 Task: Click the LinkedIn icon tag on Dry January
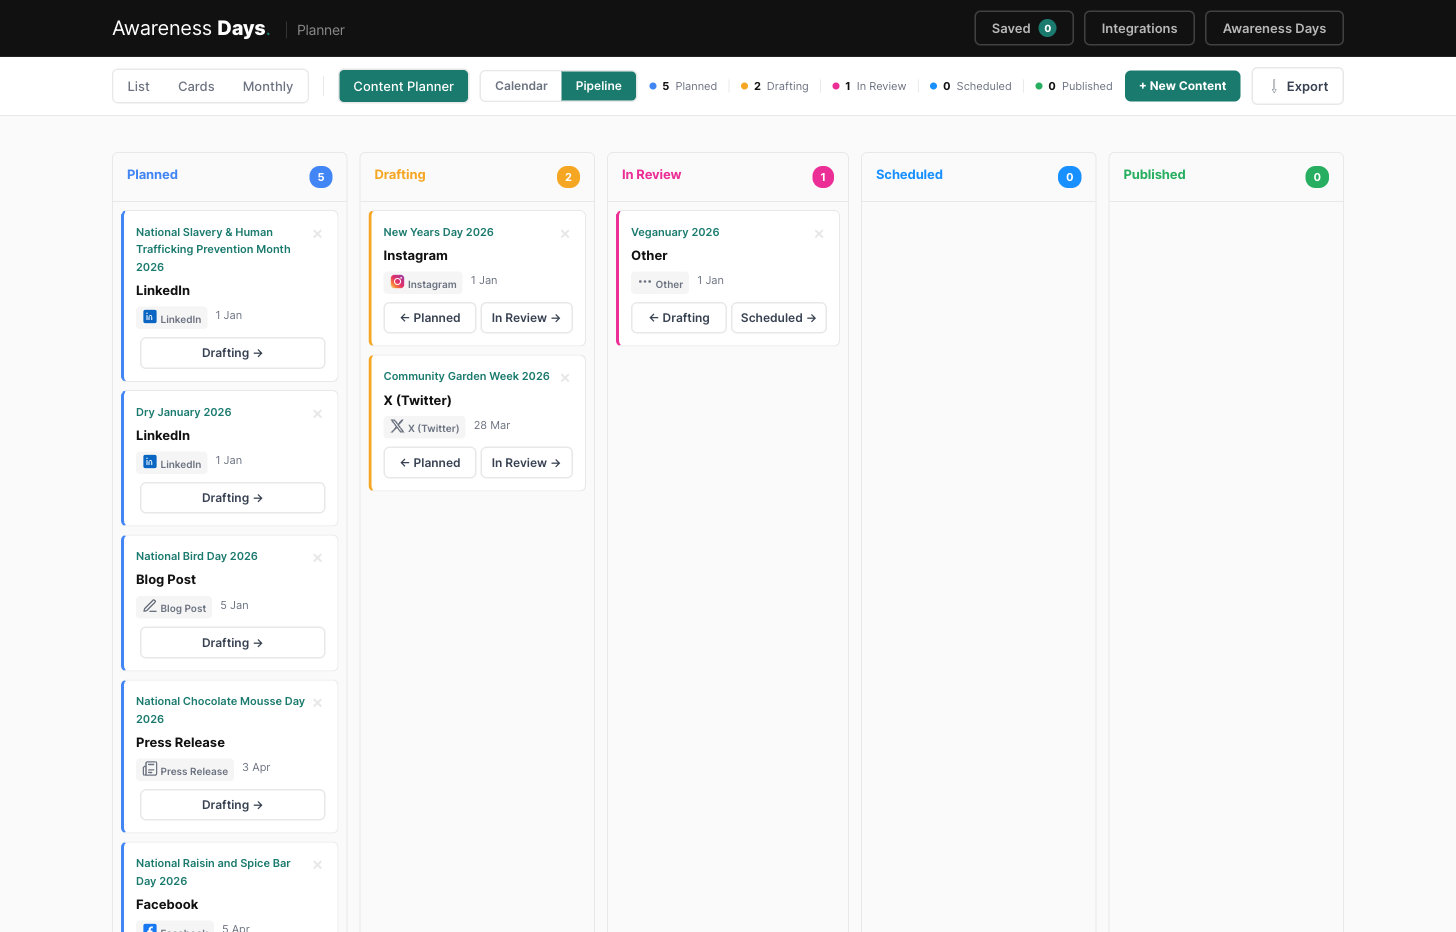coord(171,463)
